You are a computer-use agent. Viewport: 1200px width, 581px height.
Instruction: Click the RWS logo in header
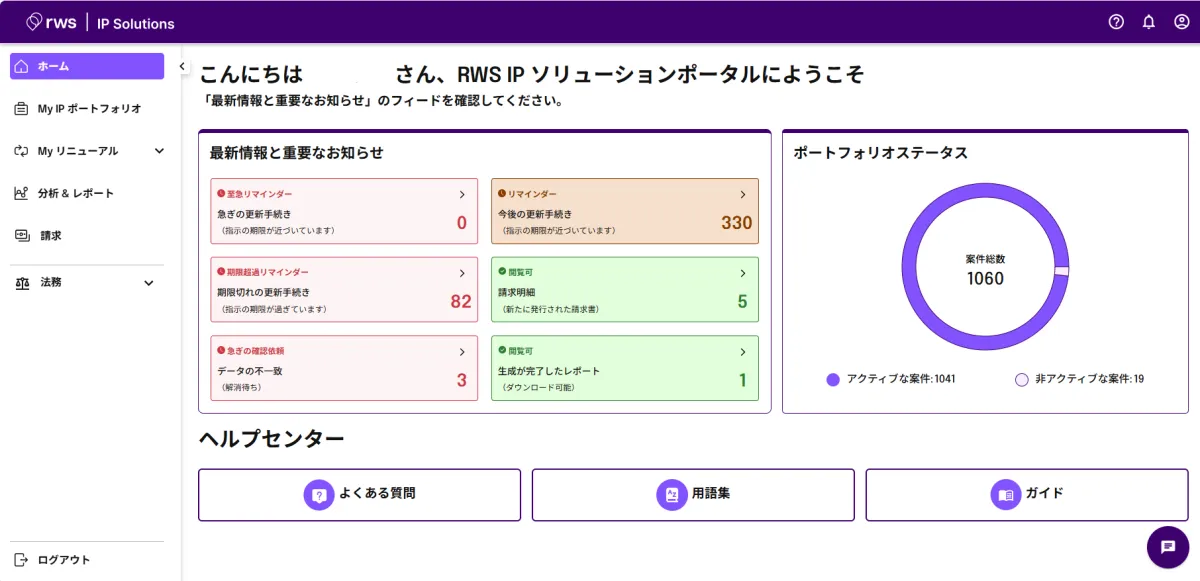[x=51, y=22]
